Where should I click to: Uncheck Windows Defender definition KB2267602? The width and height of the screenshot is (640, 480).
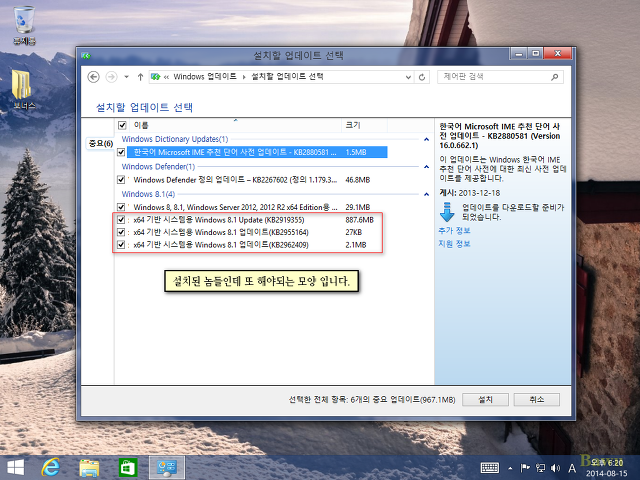click(121, 180)
